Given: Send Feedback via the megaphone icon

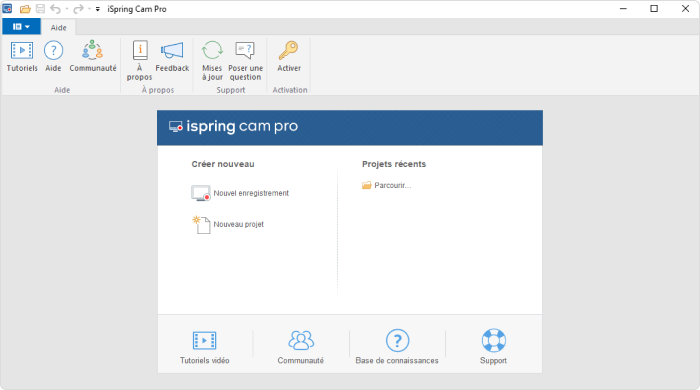Looking at the screenshot, I should point(172,56).
